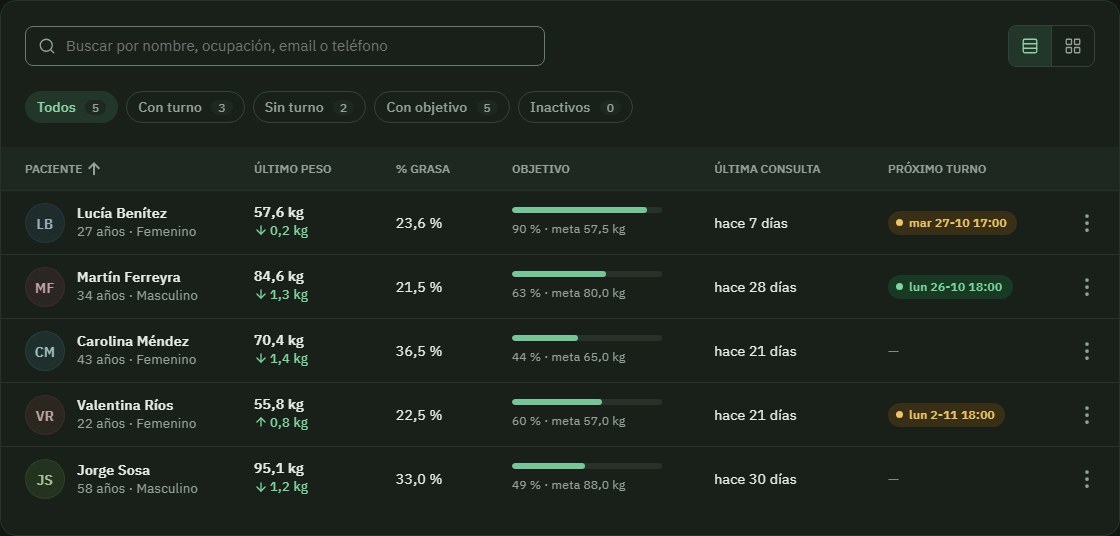1120x536 pixels.
Task: Click the text 49 % · meta 88,0 kg
Action: point(569,485)
